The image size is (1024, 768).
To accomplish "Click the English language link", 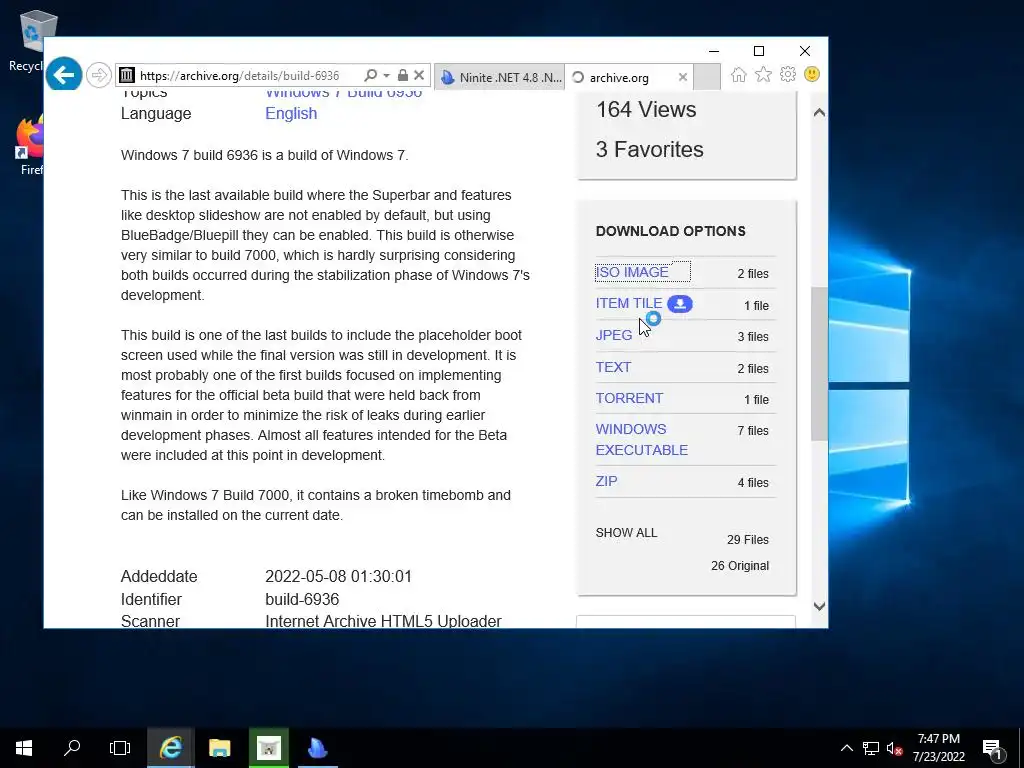I will click(x=291, y=113).
